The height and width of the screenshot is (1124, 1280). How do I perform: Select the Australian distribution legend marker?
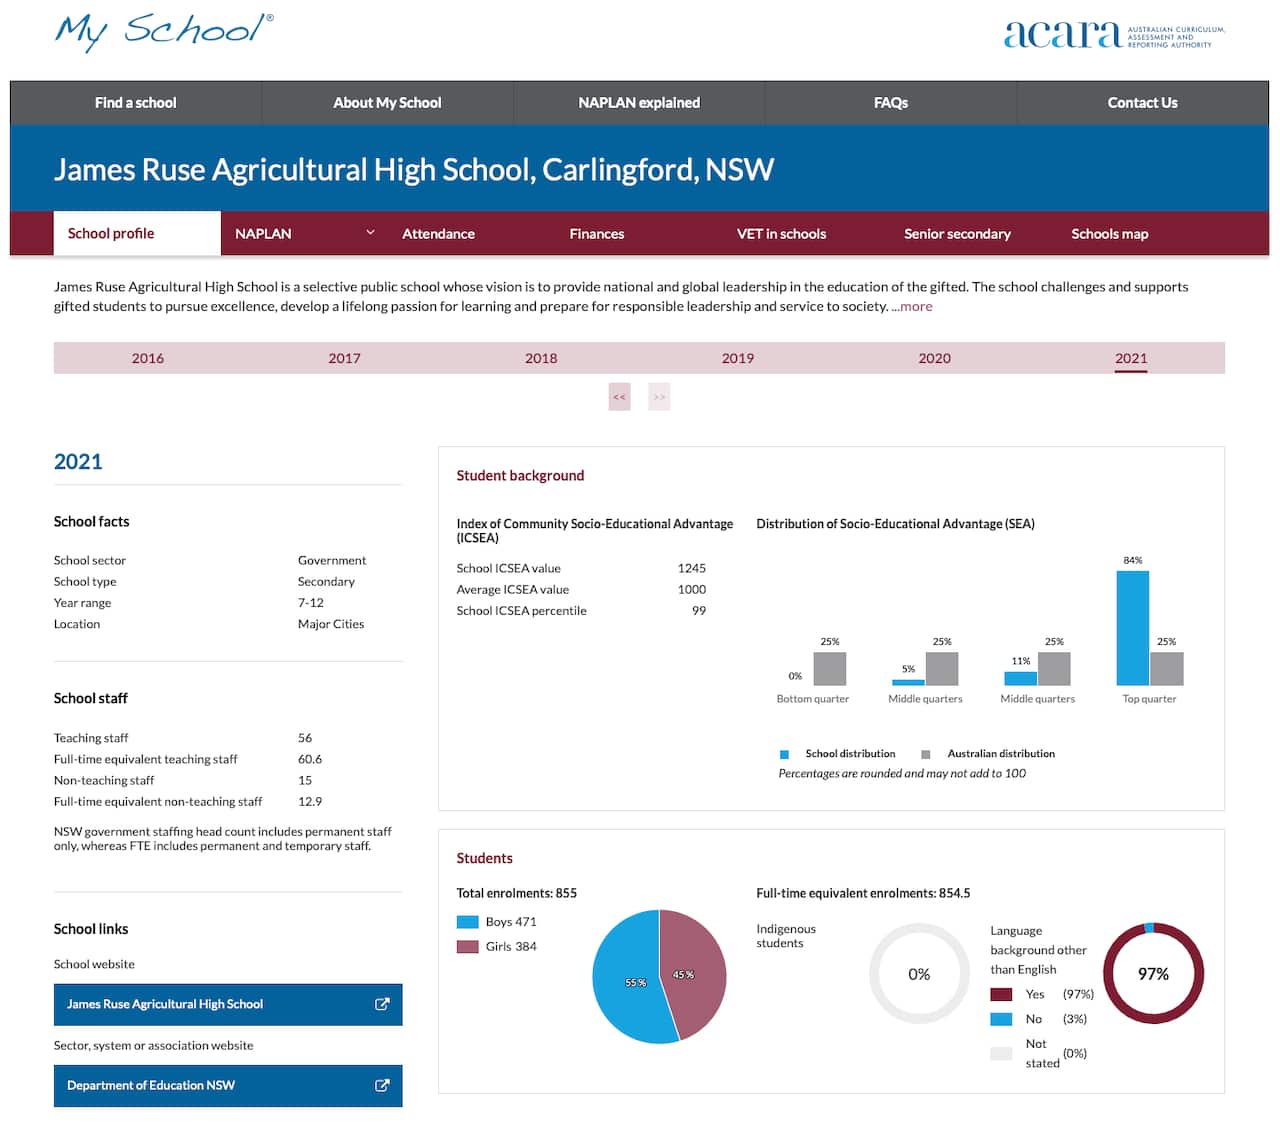tap(925, 753)
